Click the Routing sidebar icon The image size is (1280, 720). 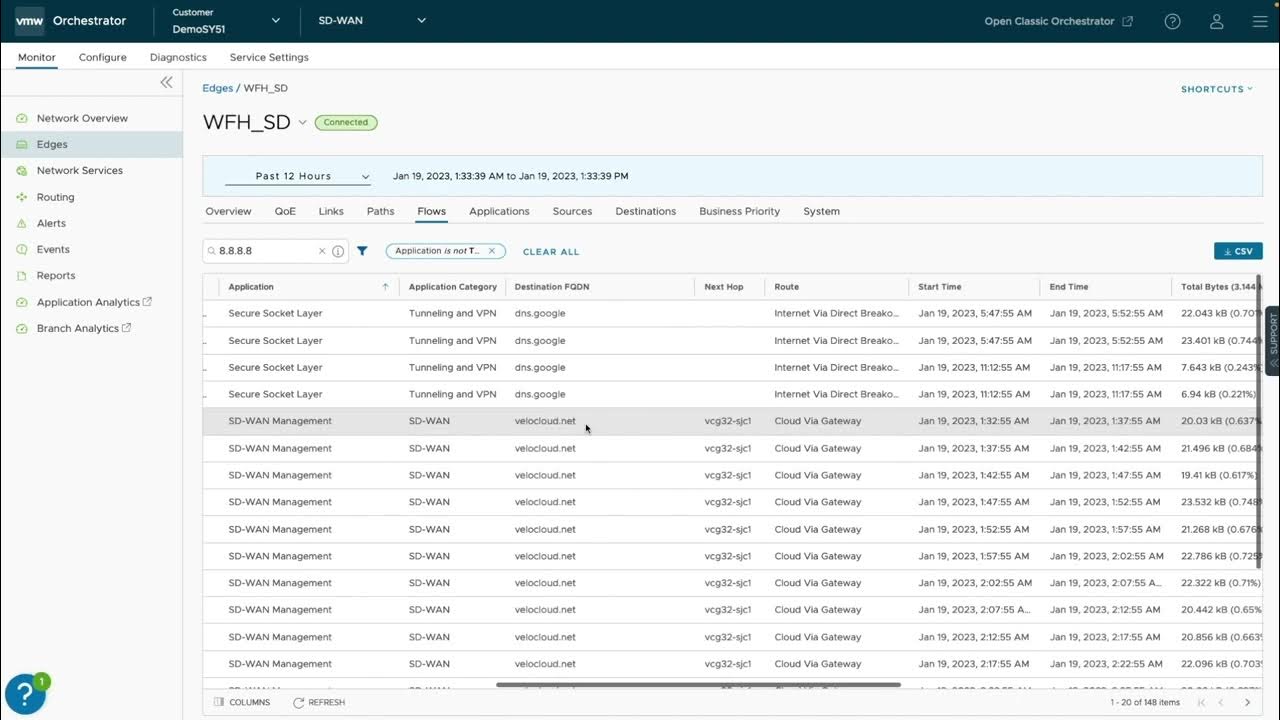click(22, 197)
